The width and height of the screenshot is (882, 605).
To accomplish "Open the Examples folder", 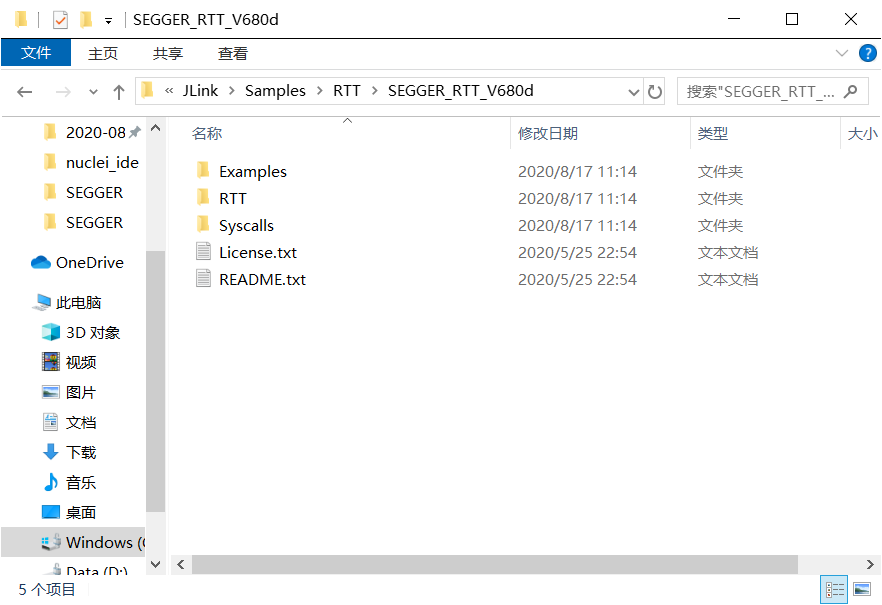I will [x=252, y=172].
